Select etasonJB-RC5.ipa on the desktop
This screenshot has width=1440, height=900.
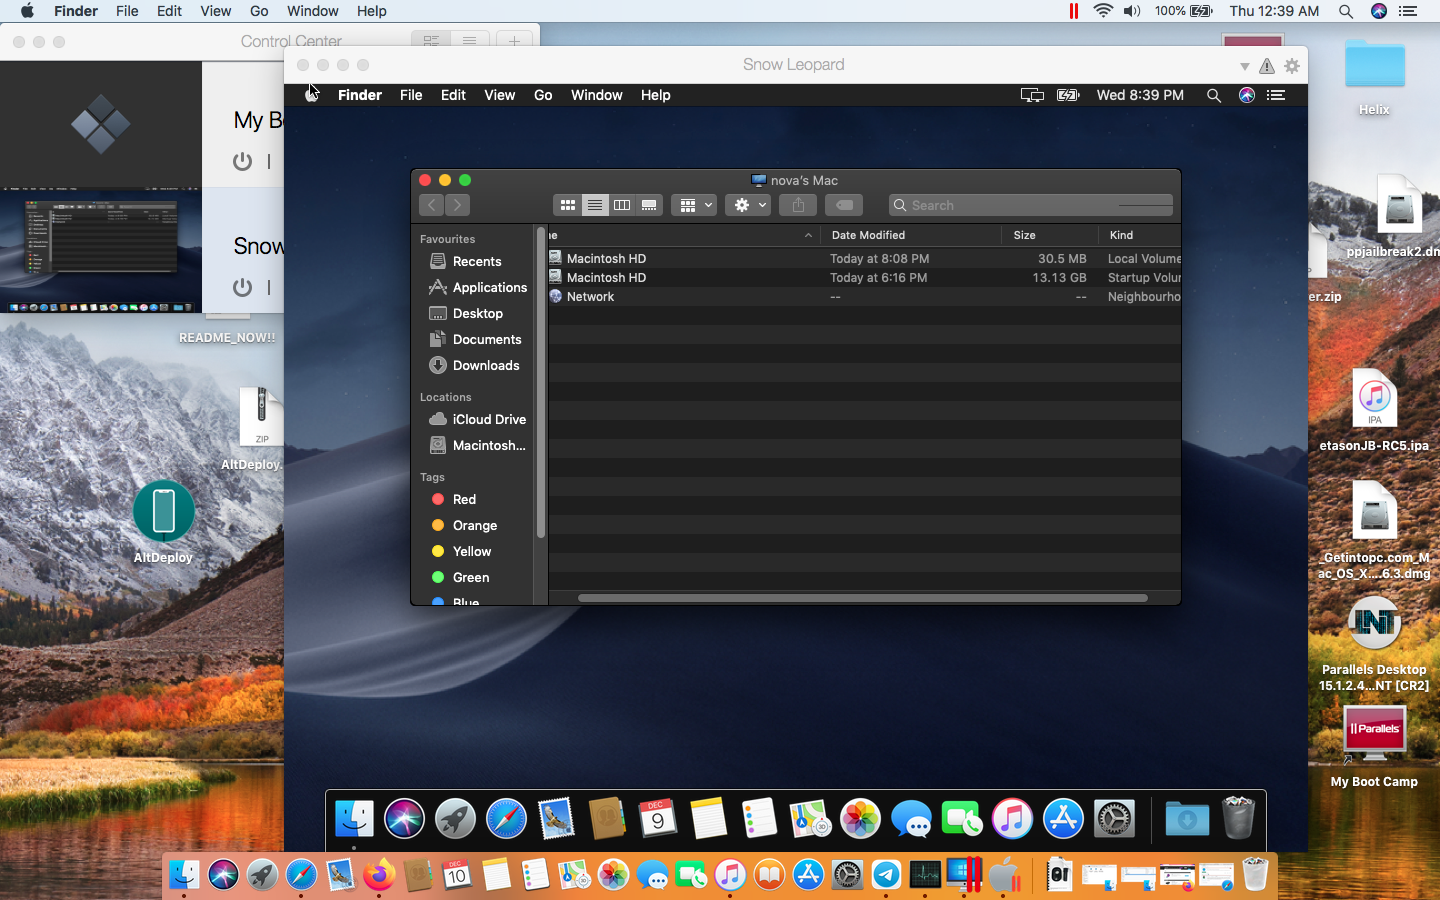click(x=1374, y=410)
